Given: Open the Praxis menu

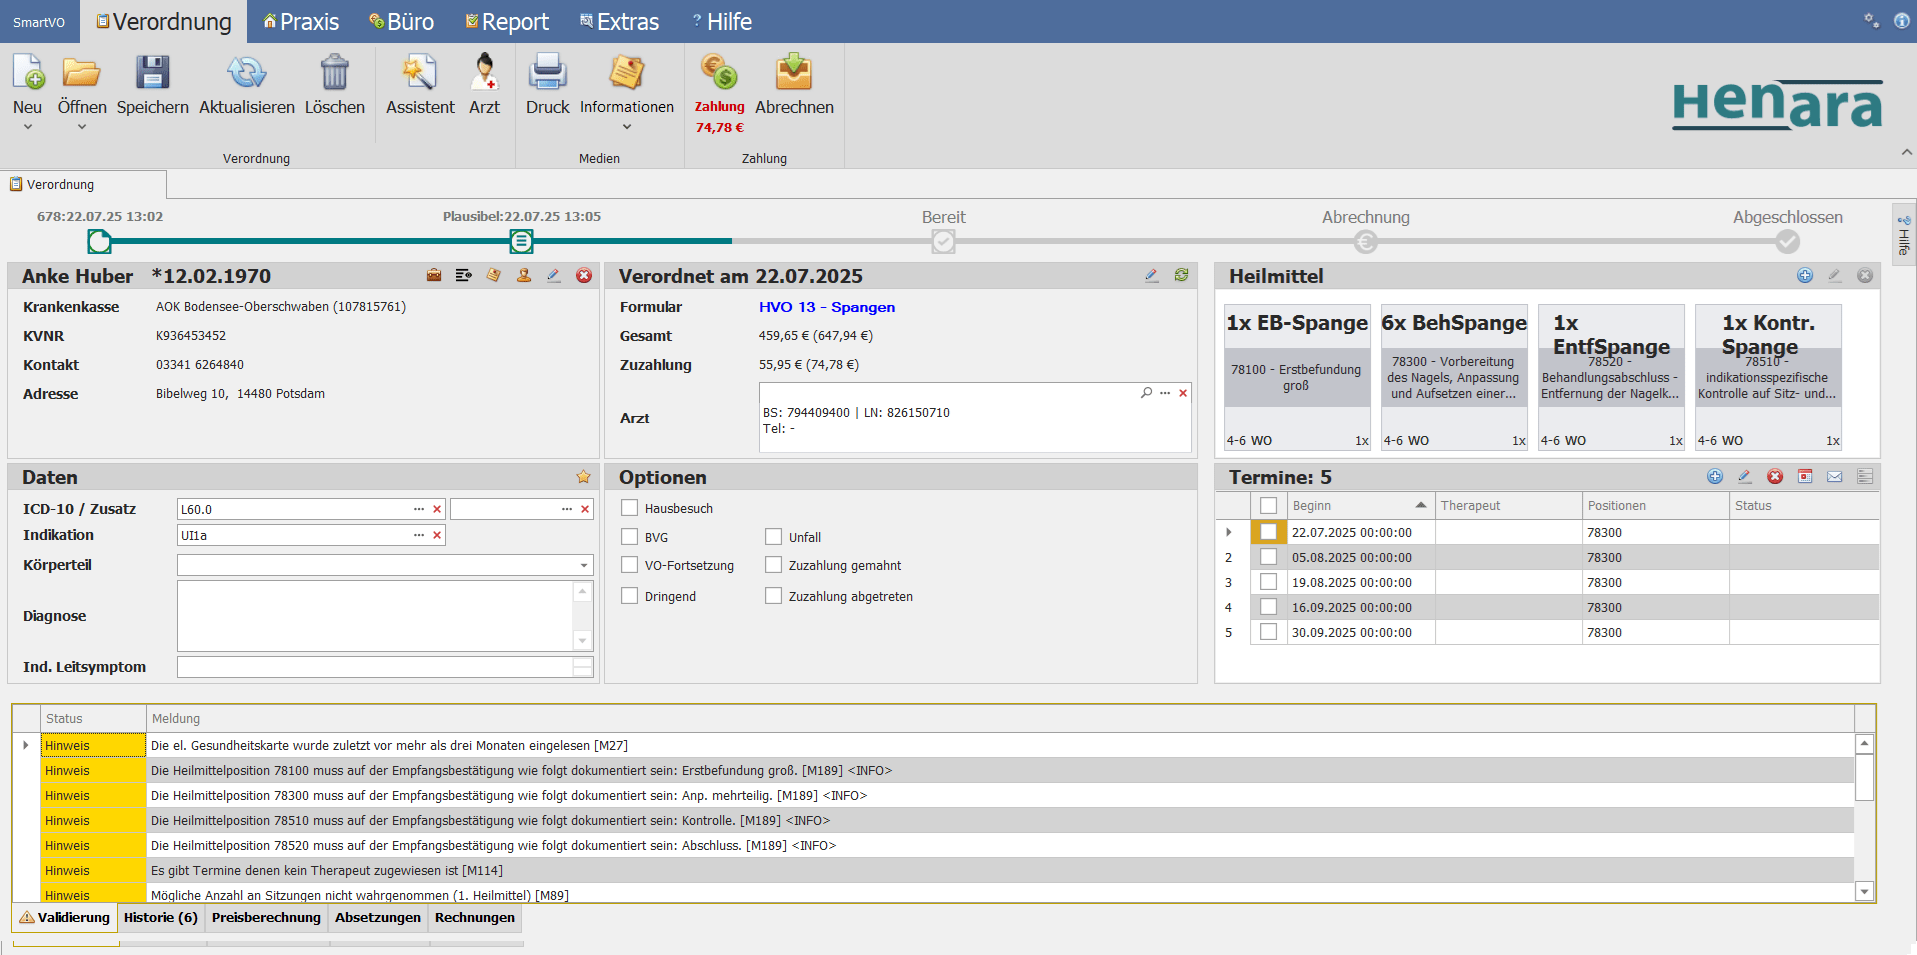Looking at the screenshot, I should tap(300, 21).
